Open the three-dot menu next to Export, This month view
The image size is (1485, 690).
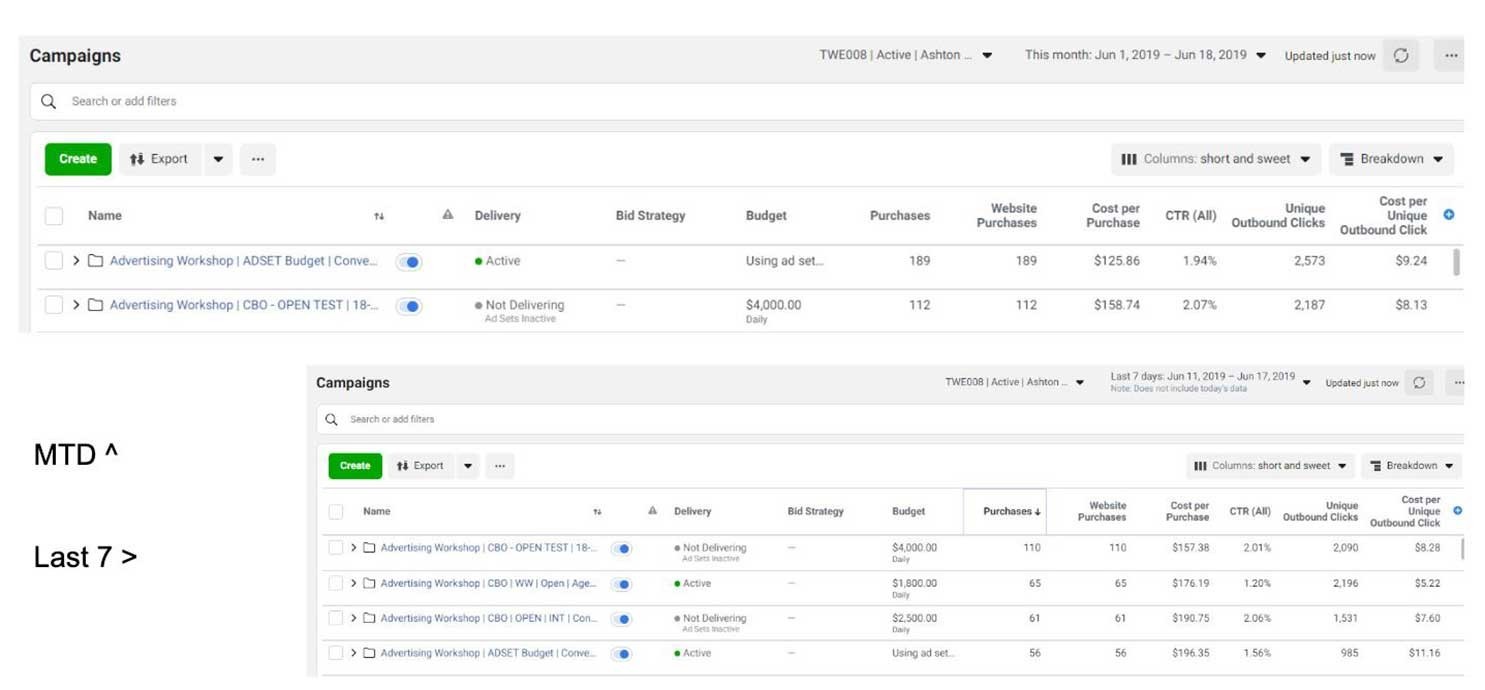(258, 159)
